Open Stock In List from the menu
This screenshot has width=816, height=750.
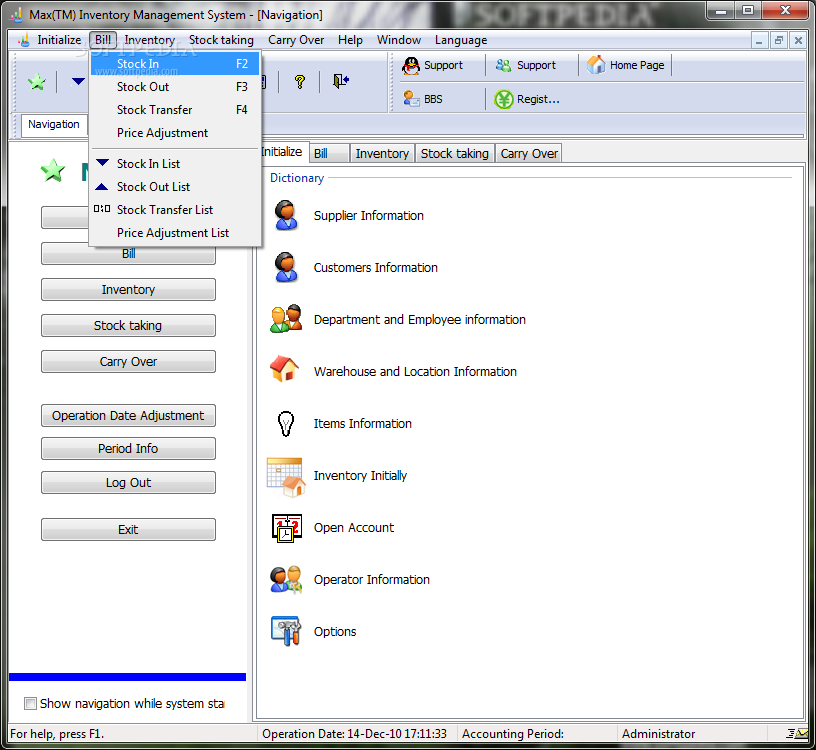(175, 163)
